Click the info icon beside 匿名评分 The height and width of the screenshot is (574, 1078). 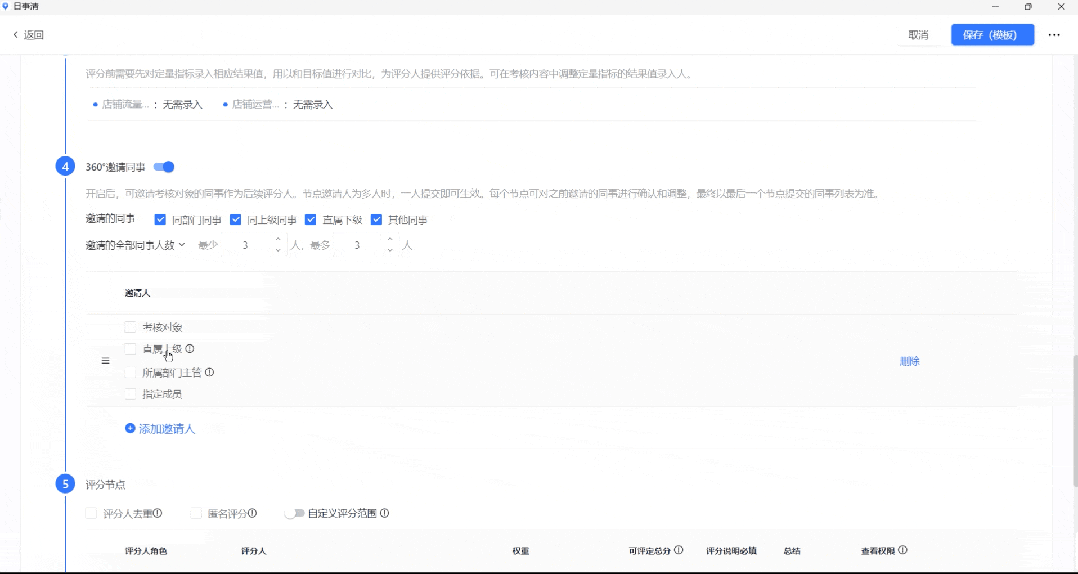[252, 513]
